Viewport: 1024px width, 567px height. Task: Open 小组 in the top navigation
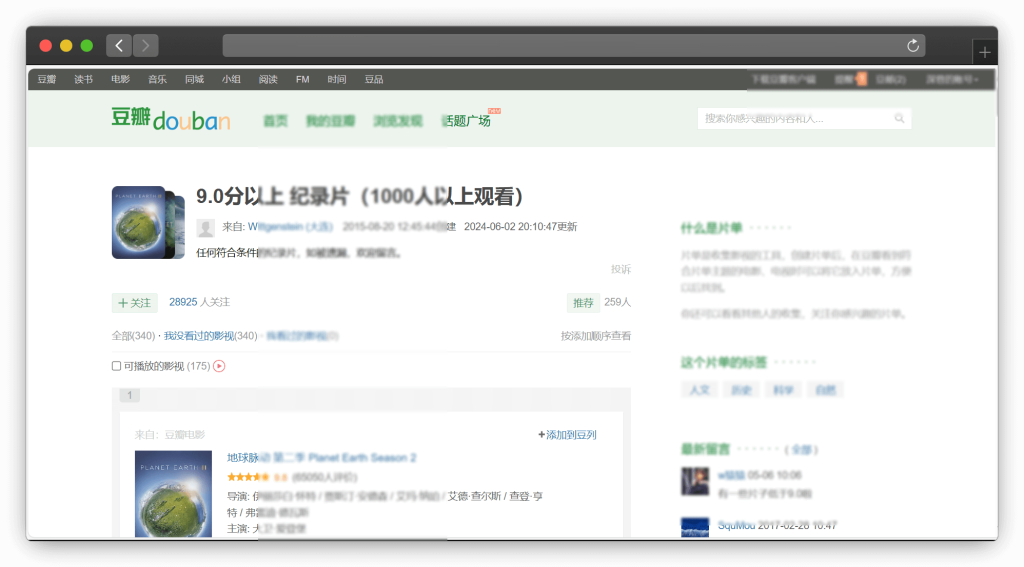click(x=231, y=79)
